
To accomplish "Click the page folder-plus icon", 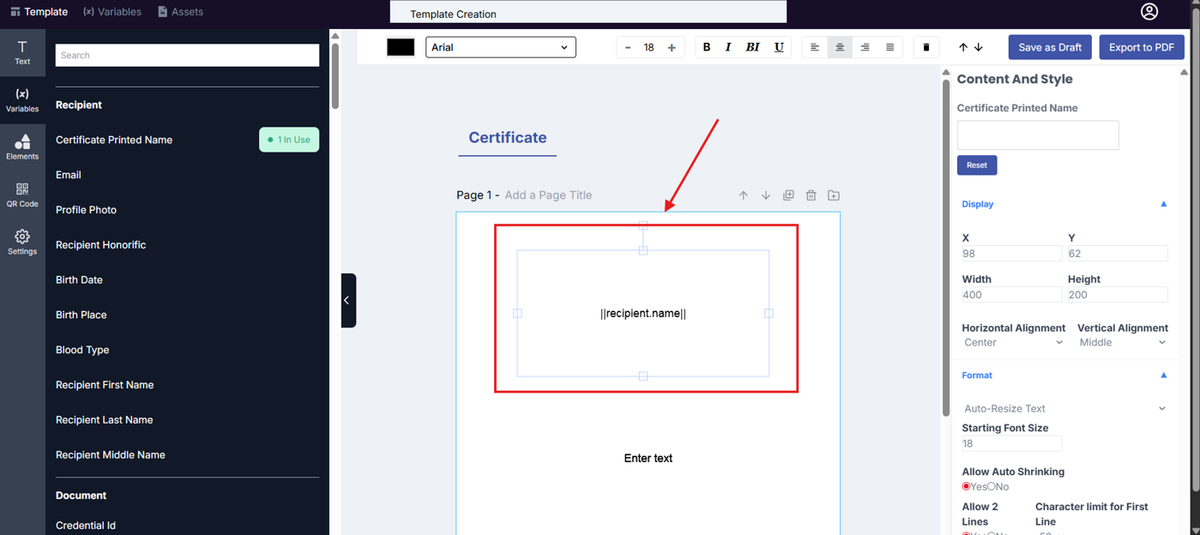I will pos(834,195).
